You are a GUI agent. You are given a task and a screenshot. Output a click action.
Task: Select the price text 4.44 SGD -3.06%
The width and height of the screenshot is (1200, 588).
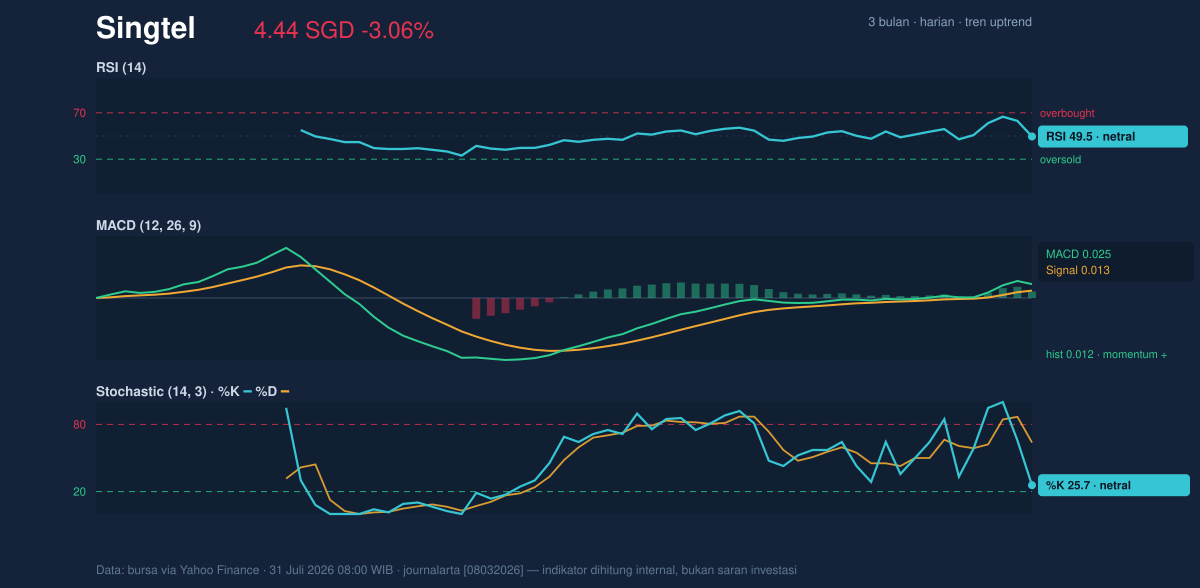coord(344,31)
